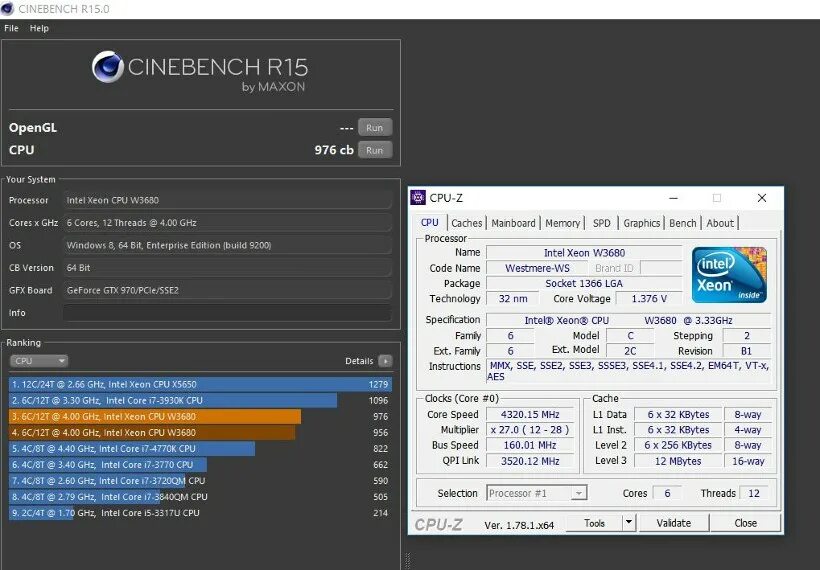Click the Technology value 32 nm
820x570 pixels.
pos(512,299)
